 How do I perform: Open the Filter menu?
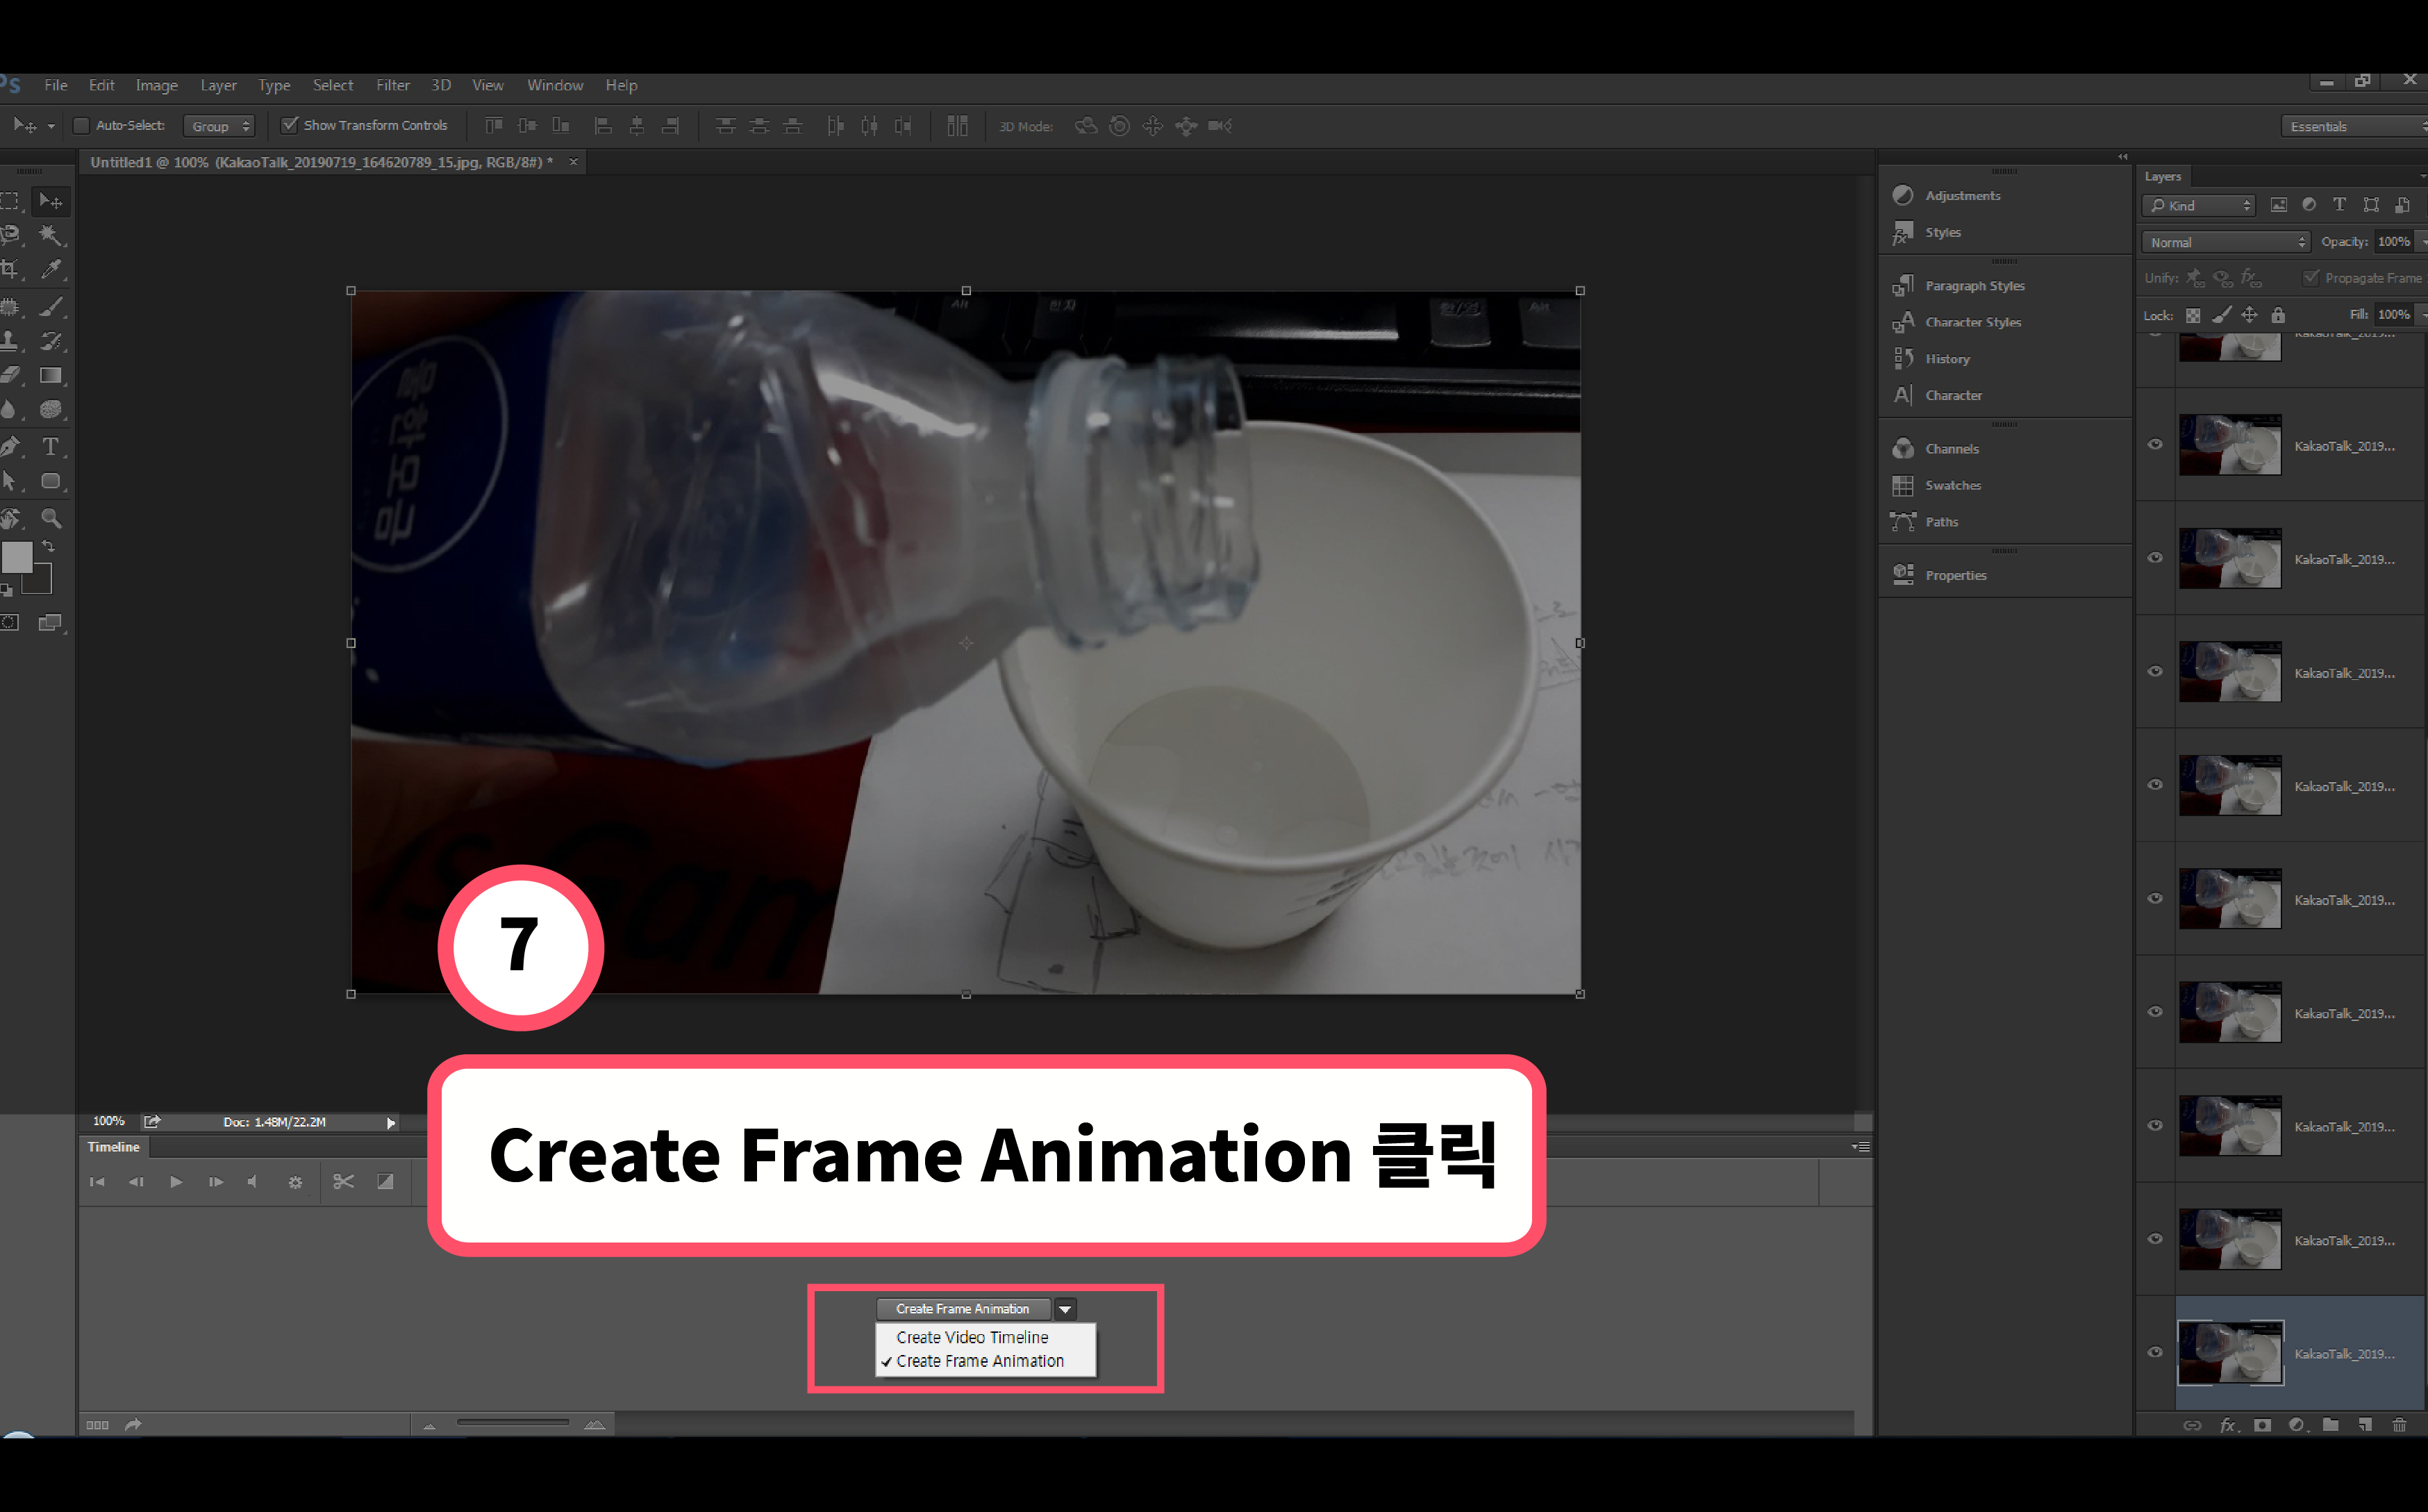click(392, 85)
